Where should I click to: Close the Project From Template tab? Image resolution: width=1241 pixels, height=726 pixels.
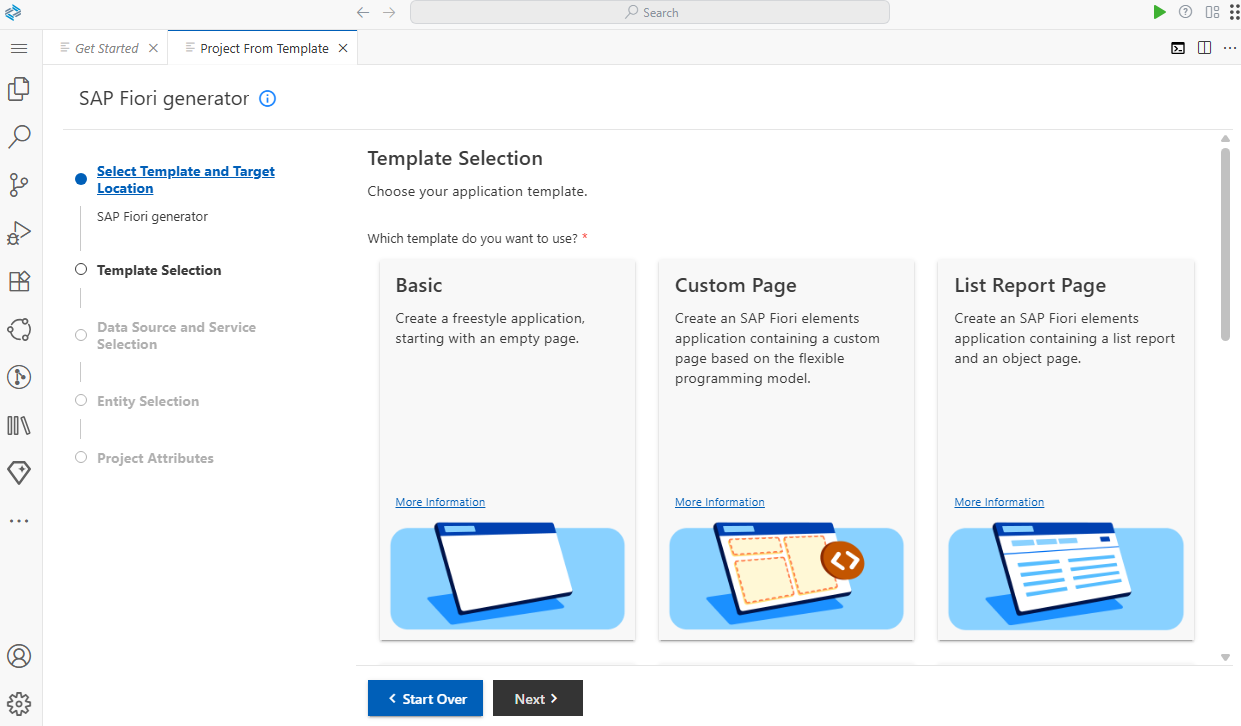[x=343, y=48]
